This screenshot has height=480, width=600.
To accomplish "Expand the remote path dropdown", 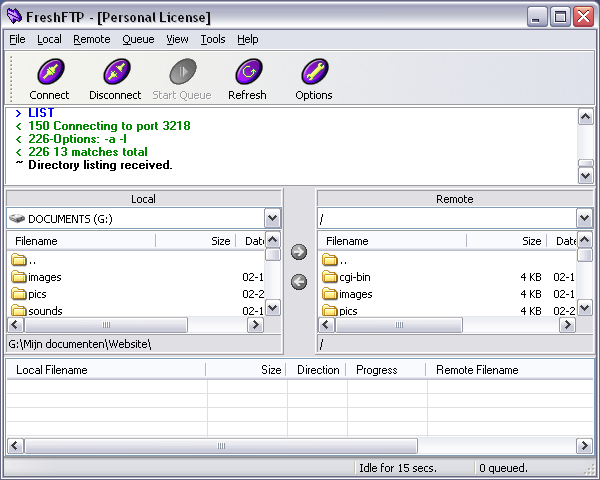I will pyautogui.click(x=584, y=218).
